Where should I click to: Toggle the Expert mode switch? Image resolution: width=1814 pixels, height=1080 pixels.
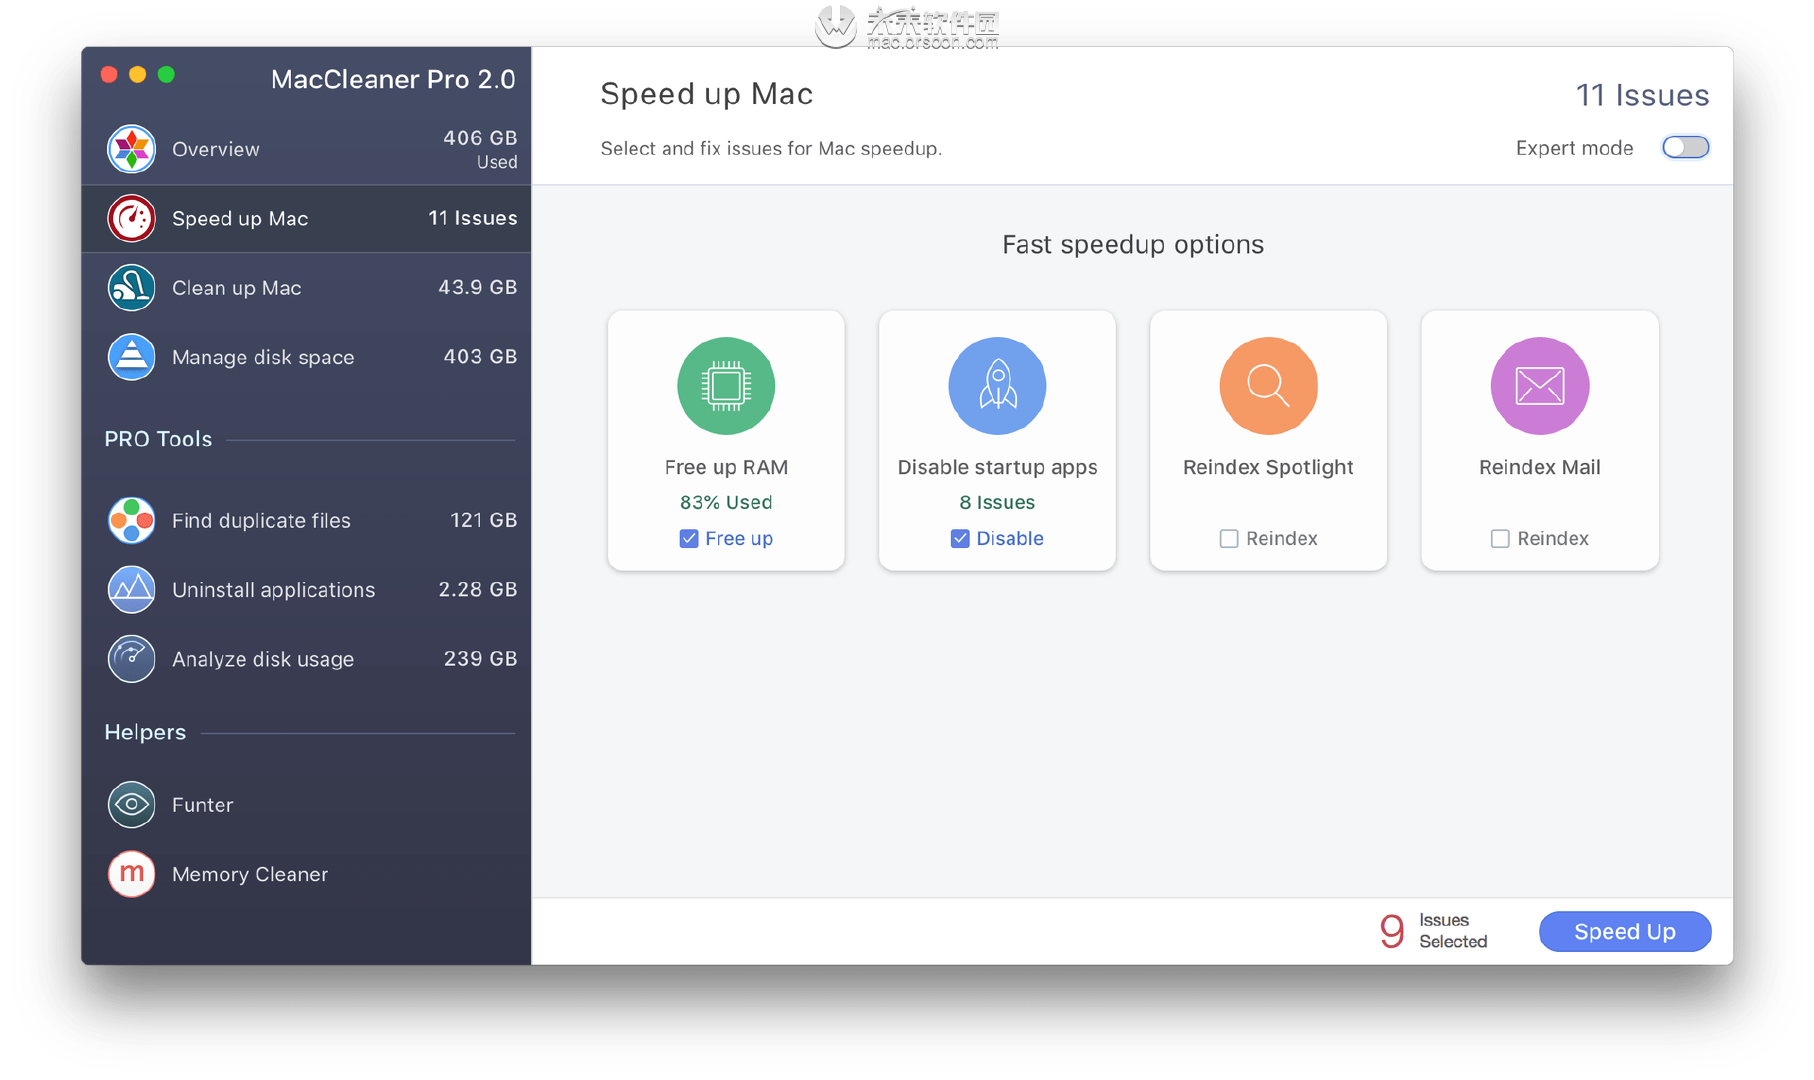1685,148
